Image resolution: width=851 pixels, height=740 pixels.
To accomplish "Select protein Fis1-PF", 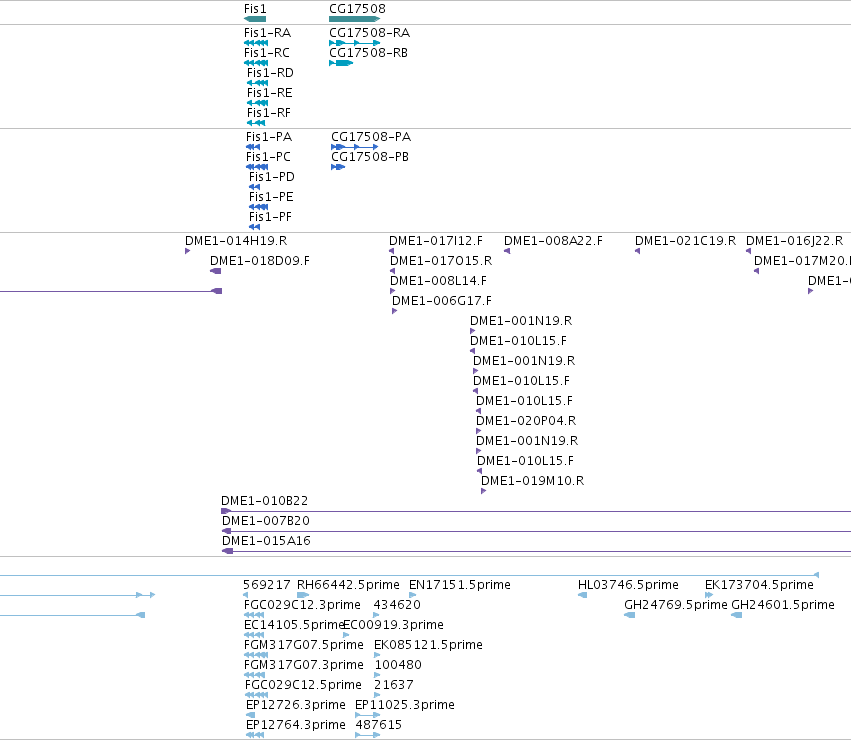I will point(270,217).
